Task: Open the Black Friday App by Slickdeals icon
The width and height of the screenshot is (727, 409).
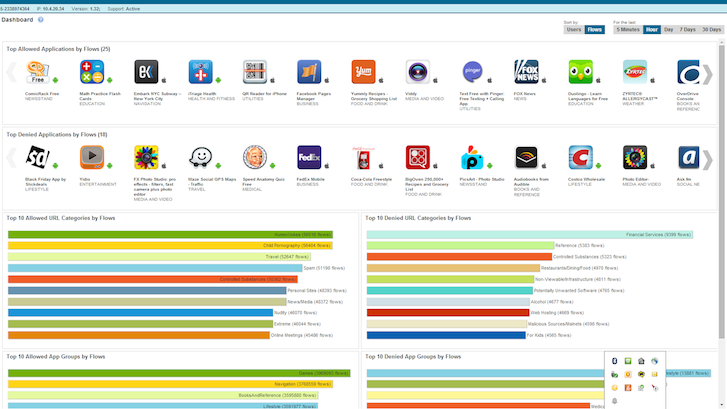Action: [x=38, y=158]
